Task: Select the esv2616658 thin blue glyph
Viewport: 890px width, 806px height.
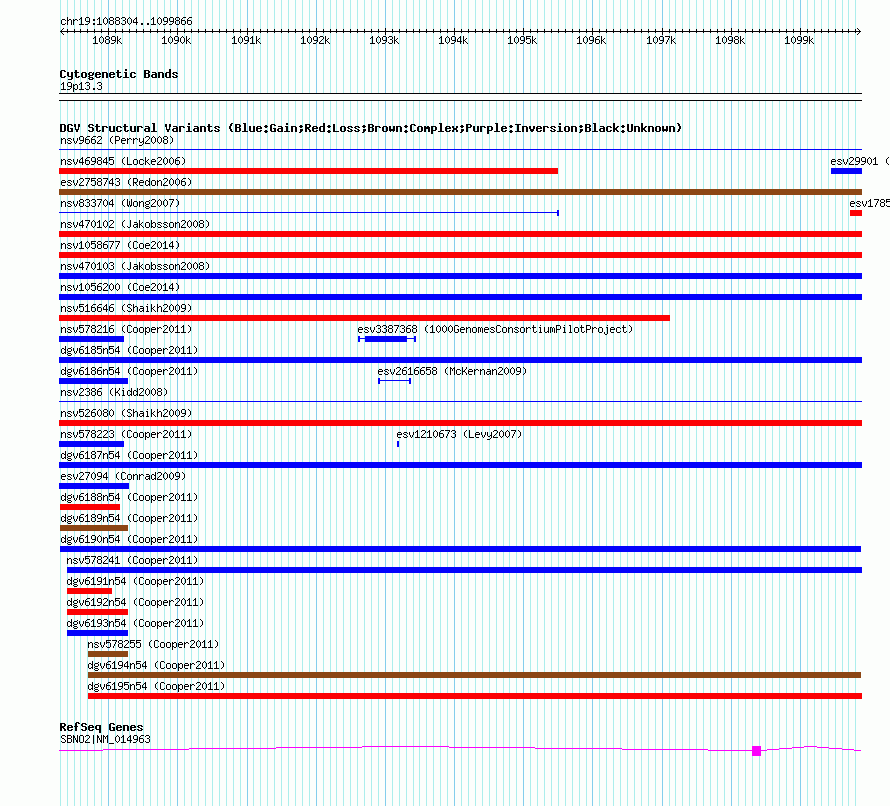Action: [x=394, y=381]
